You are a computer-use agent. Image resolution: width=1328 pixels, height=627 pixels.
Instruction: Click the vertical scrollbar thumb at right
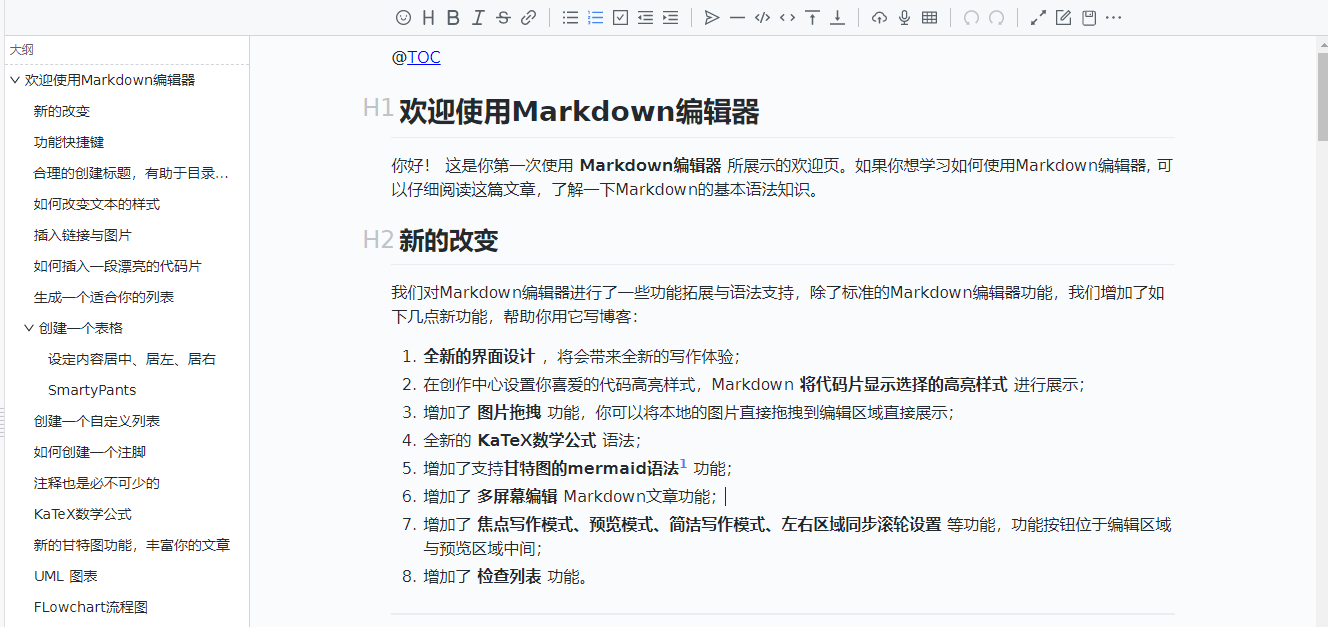coord(1322,95)
